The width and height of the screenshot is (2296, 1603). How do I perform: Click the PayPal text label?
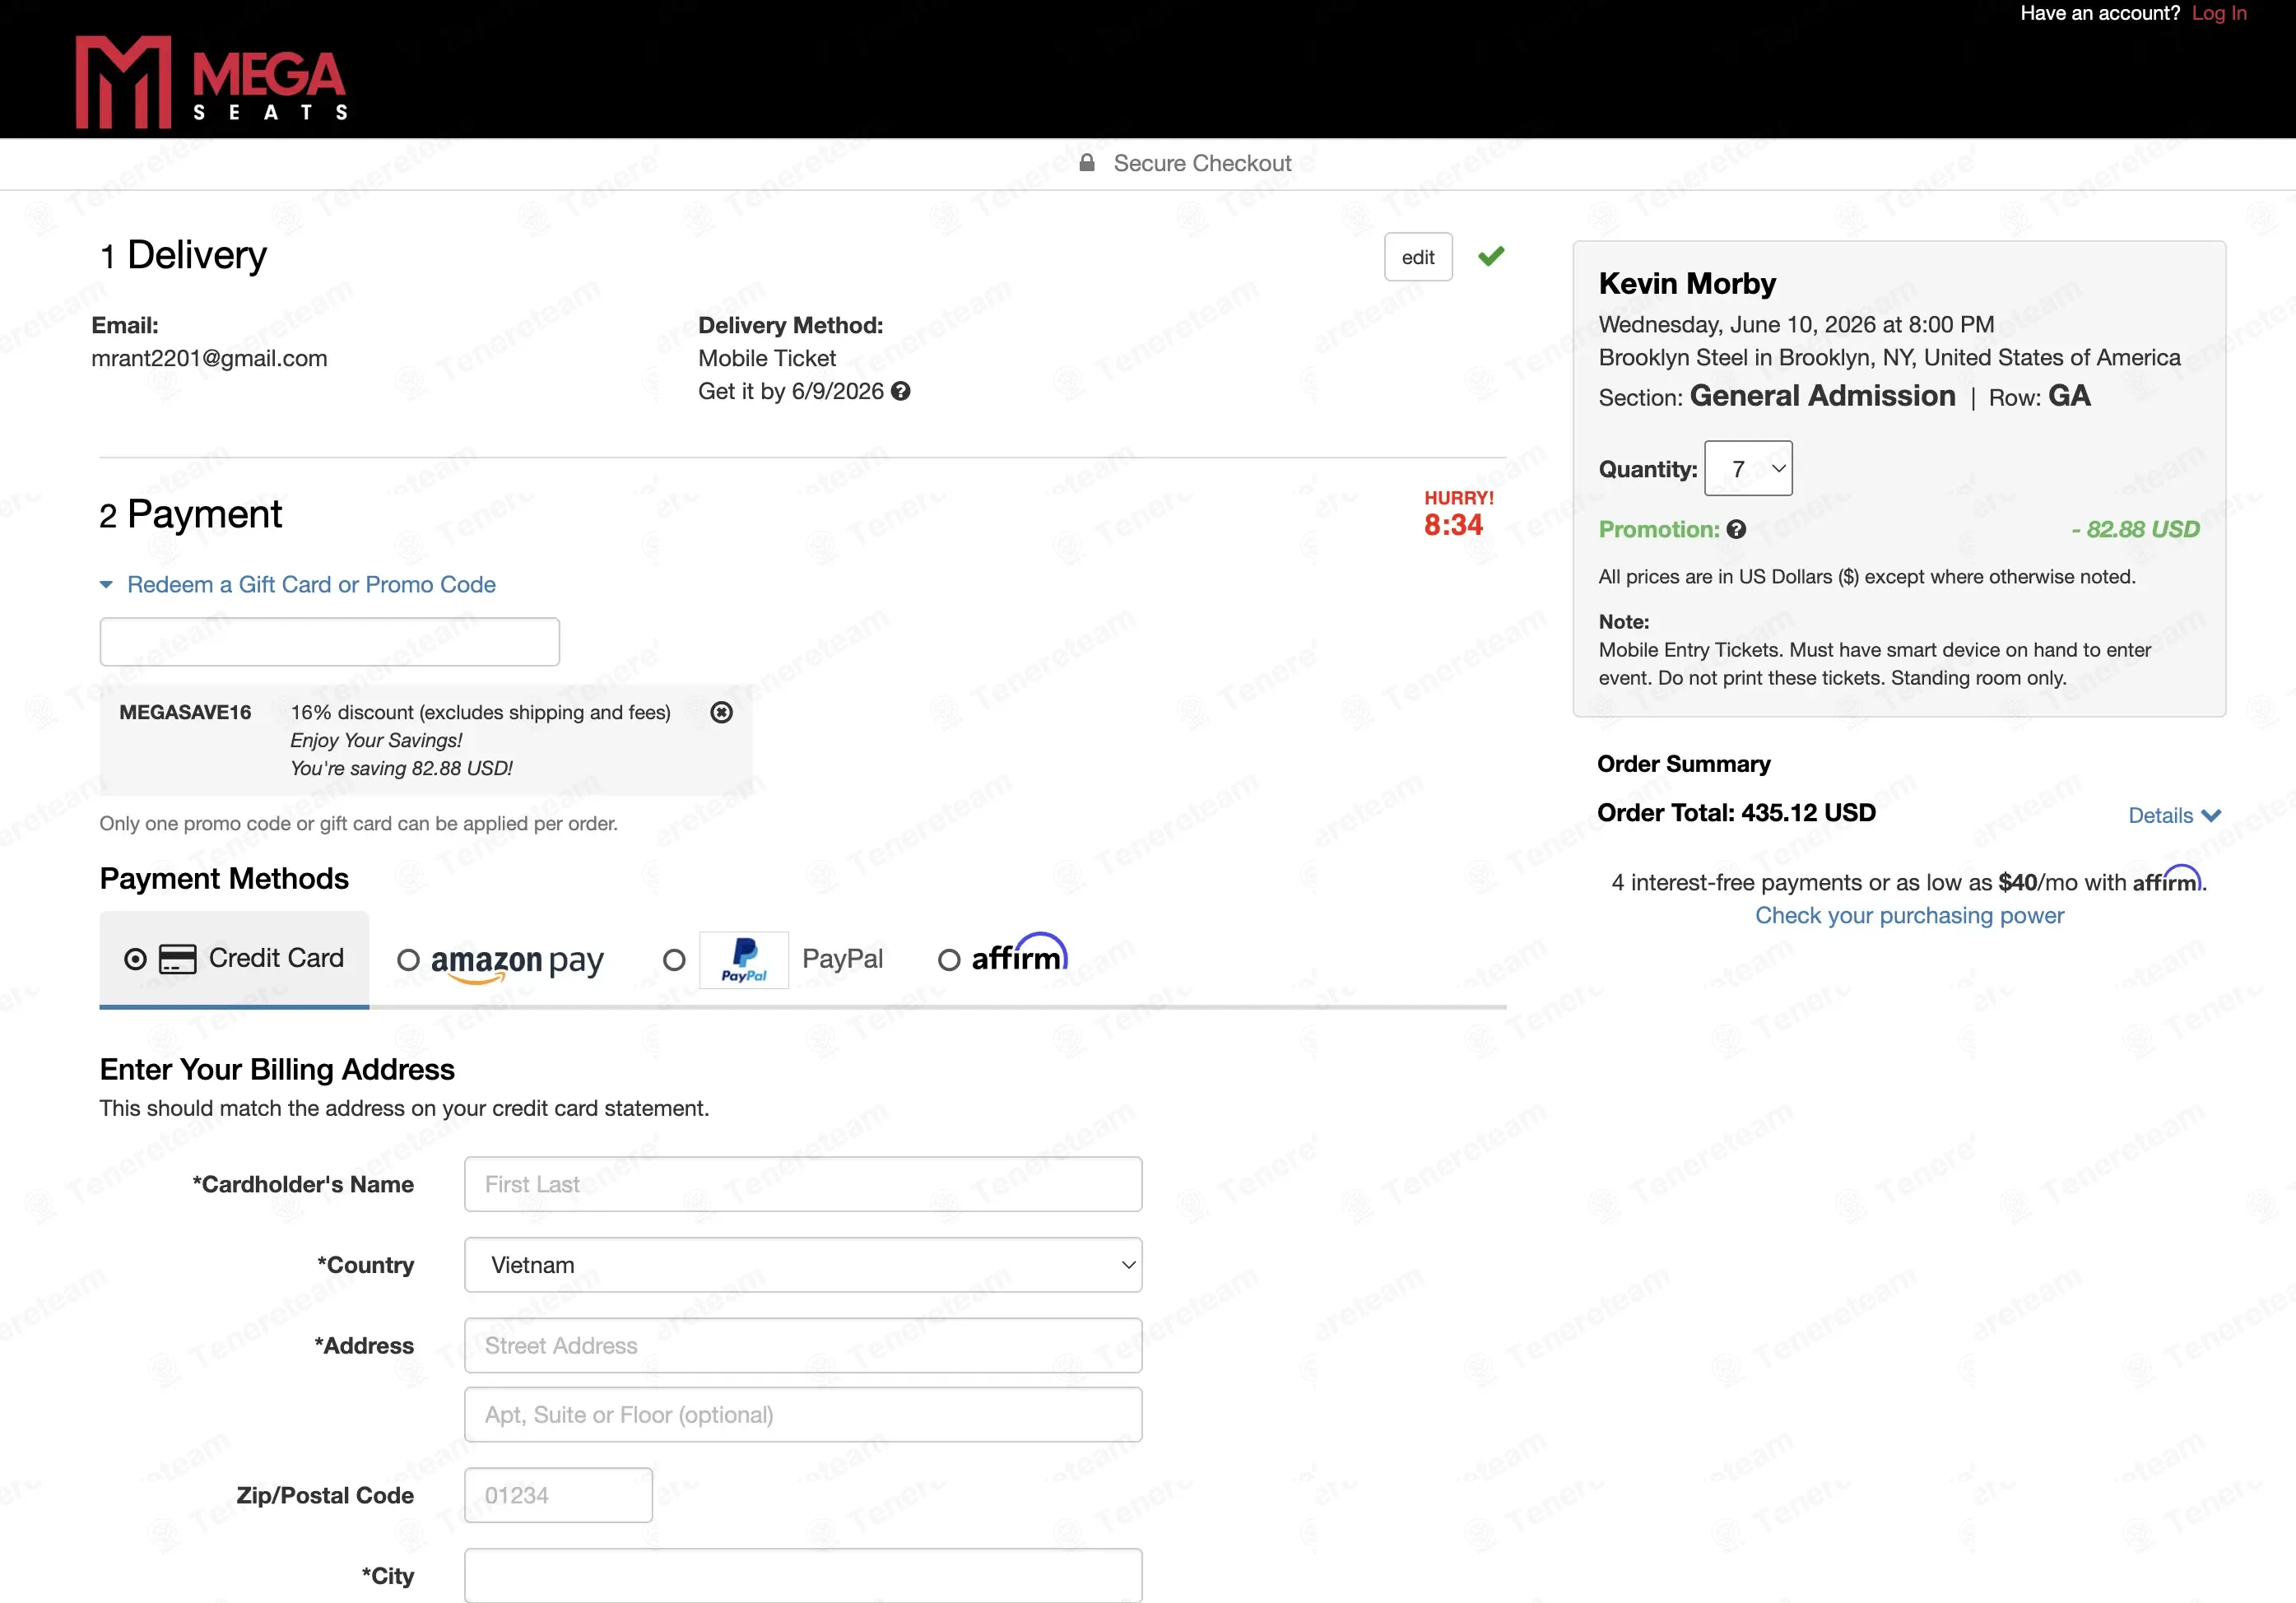(x=842, y=959)
